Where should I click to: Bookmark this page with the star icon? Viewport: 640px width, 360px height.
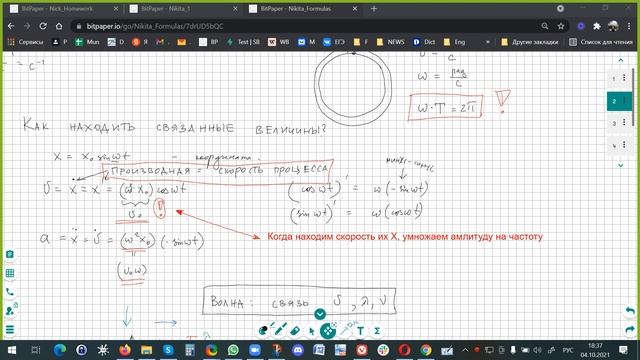(561, 26)
